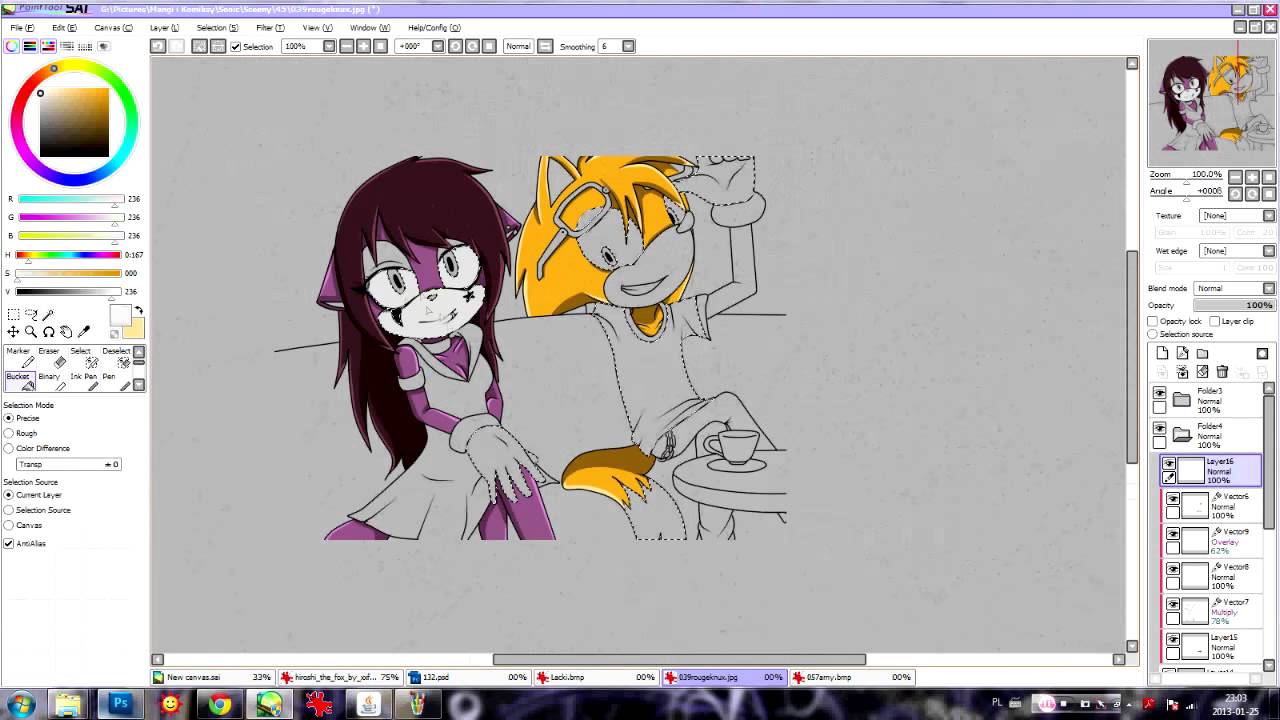The width and height of the screenshot is (1280, 720).
Task: Open the zoom percentage dropdown
Action: [x=329, y=46]
